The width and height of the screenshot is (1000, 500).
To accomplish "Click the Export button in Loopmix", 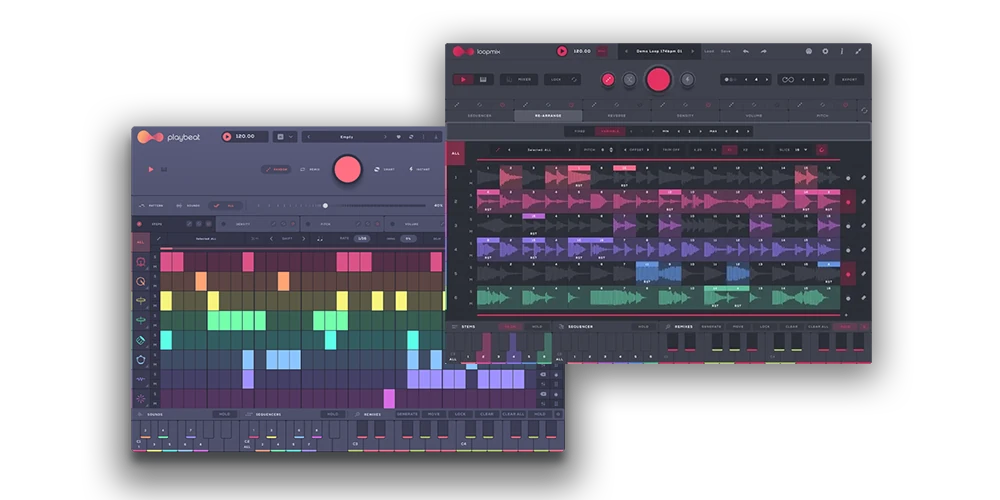I will [x=849, y=80].
